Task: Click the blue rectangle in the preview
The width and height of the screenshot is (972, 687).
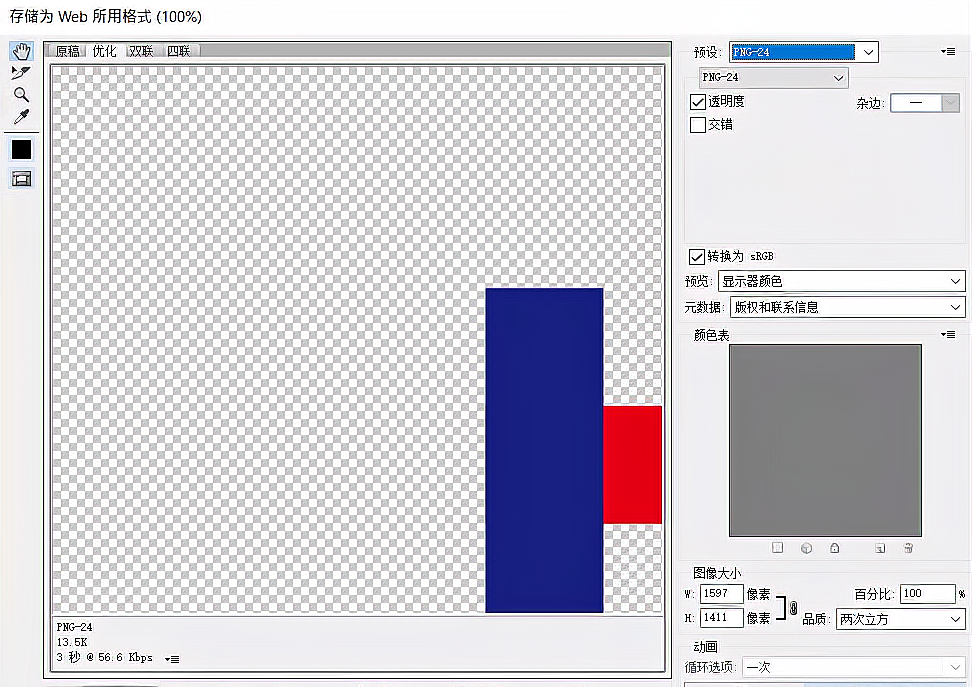Action: 544,450
